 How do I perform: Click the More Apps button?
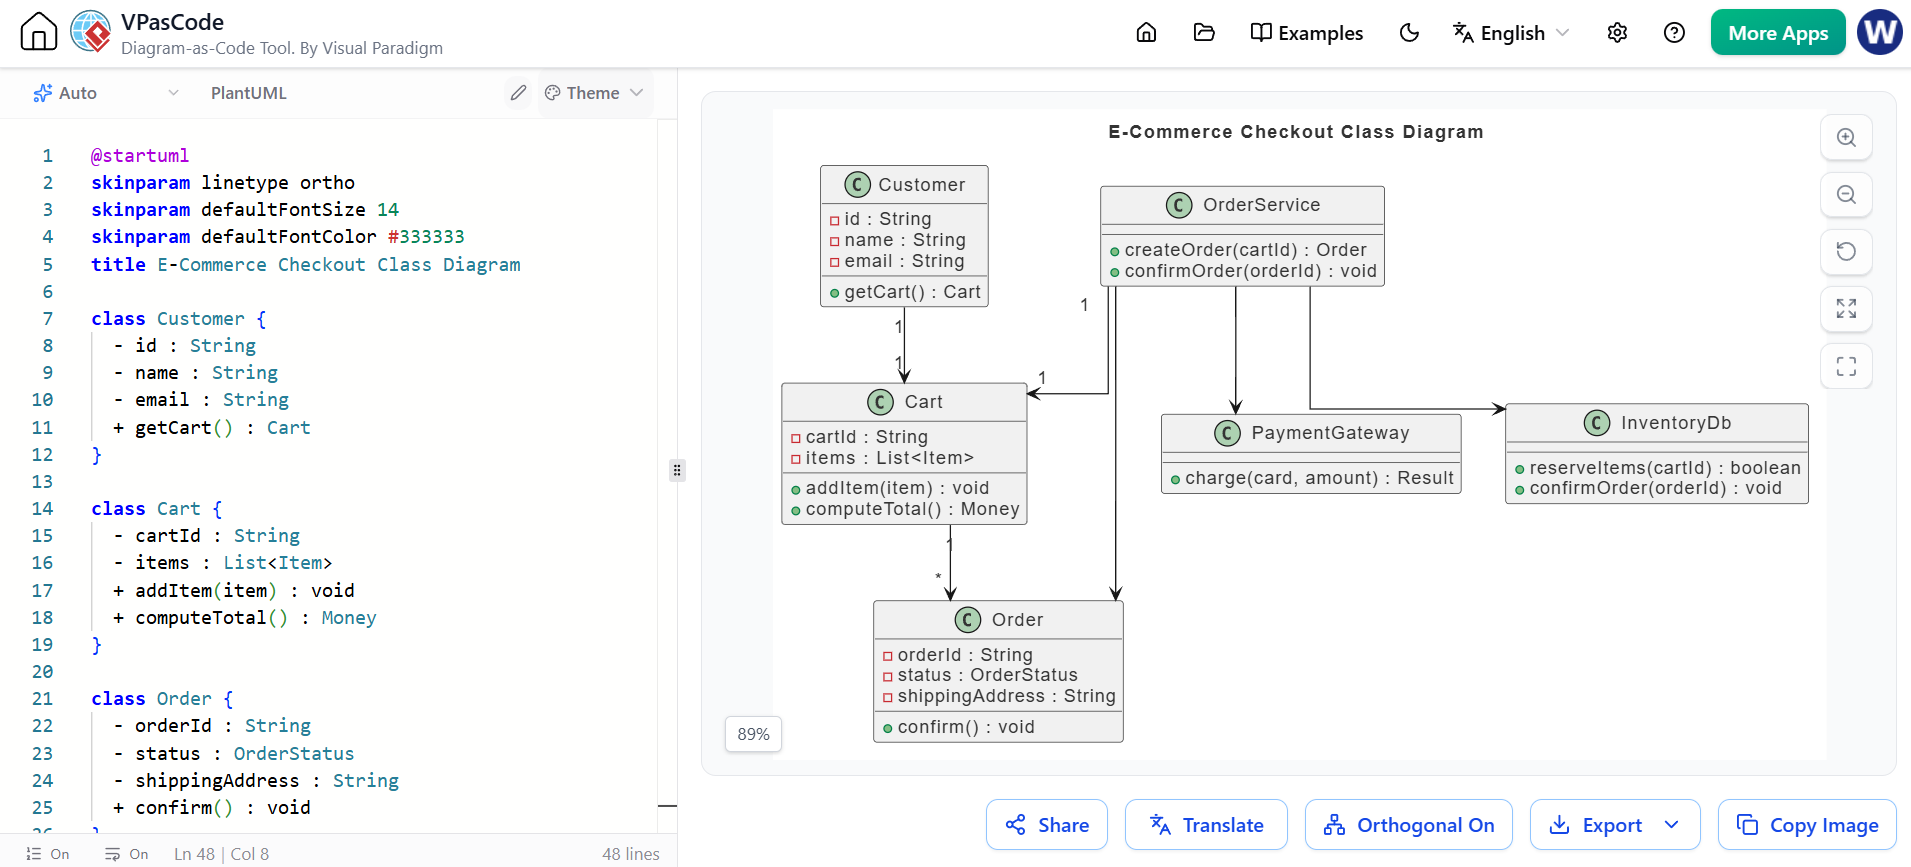[x=1778, y=33]
